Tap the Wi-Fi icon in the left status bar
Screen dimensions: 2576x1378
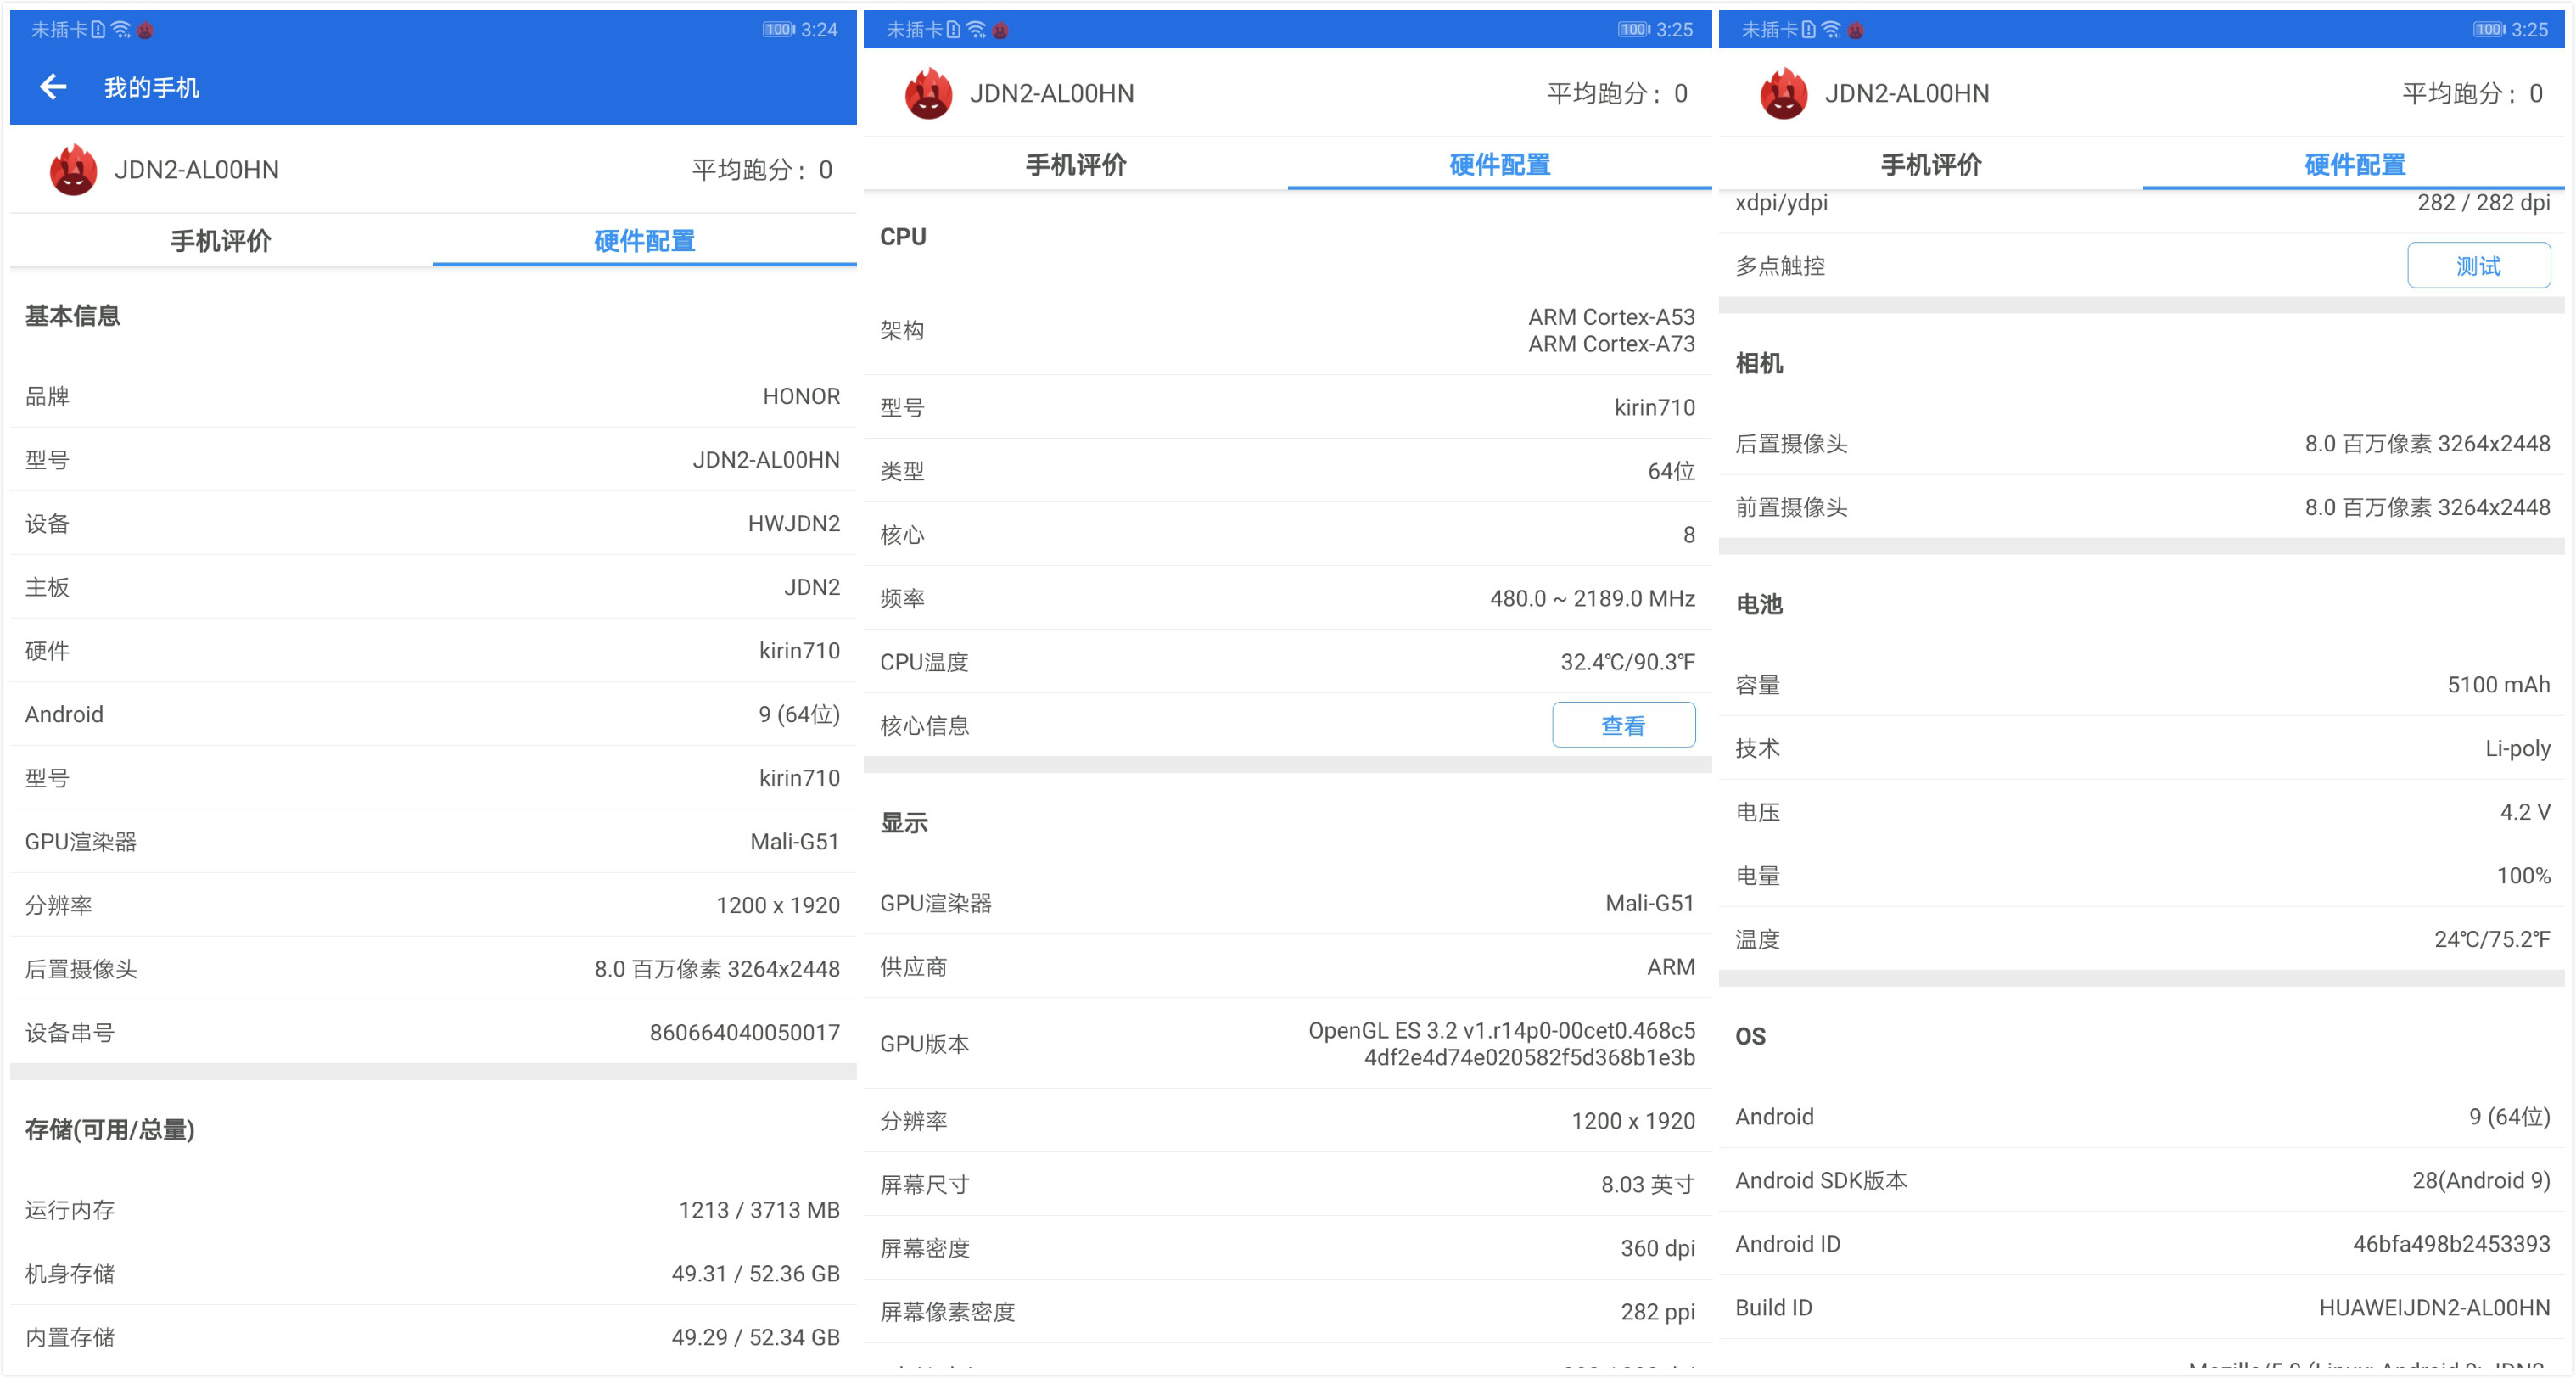click(x=121, y=30)
